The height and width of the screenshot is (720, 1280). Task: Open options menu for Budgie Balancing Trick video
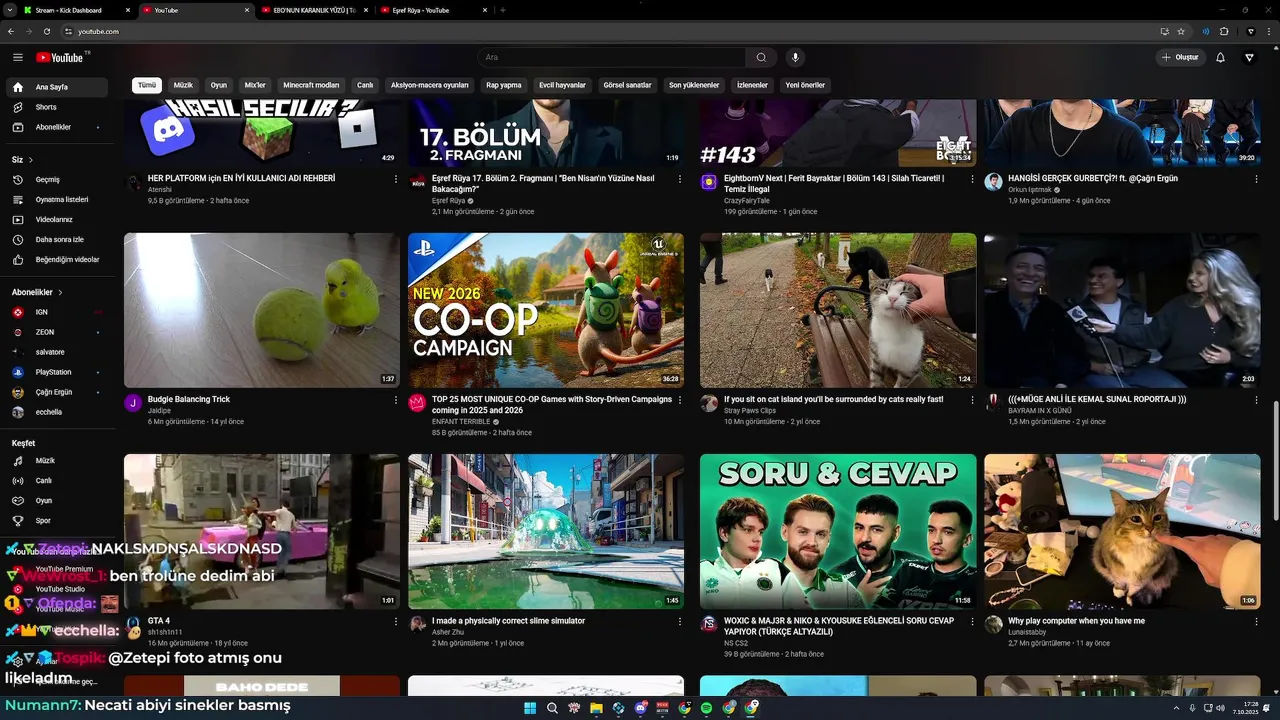[396, 400]
